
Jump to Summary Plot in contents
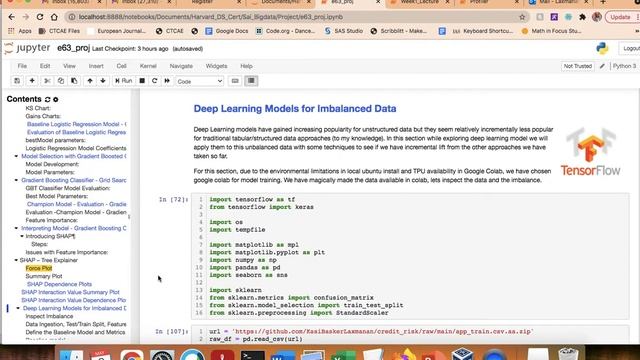44,276
